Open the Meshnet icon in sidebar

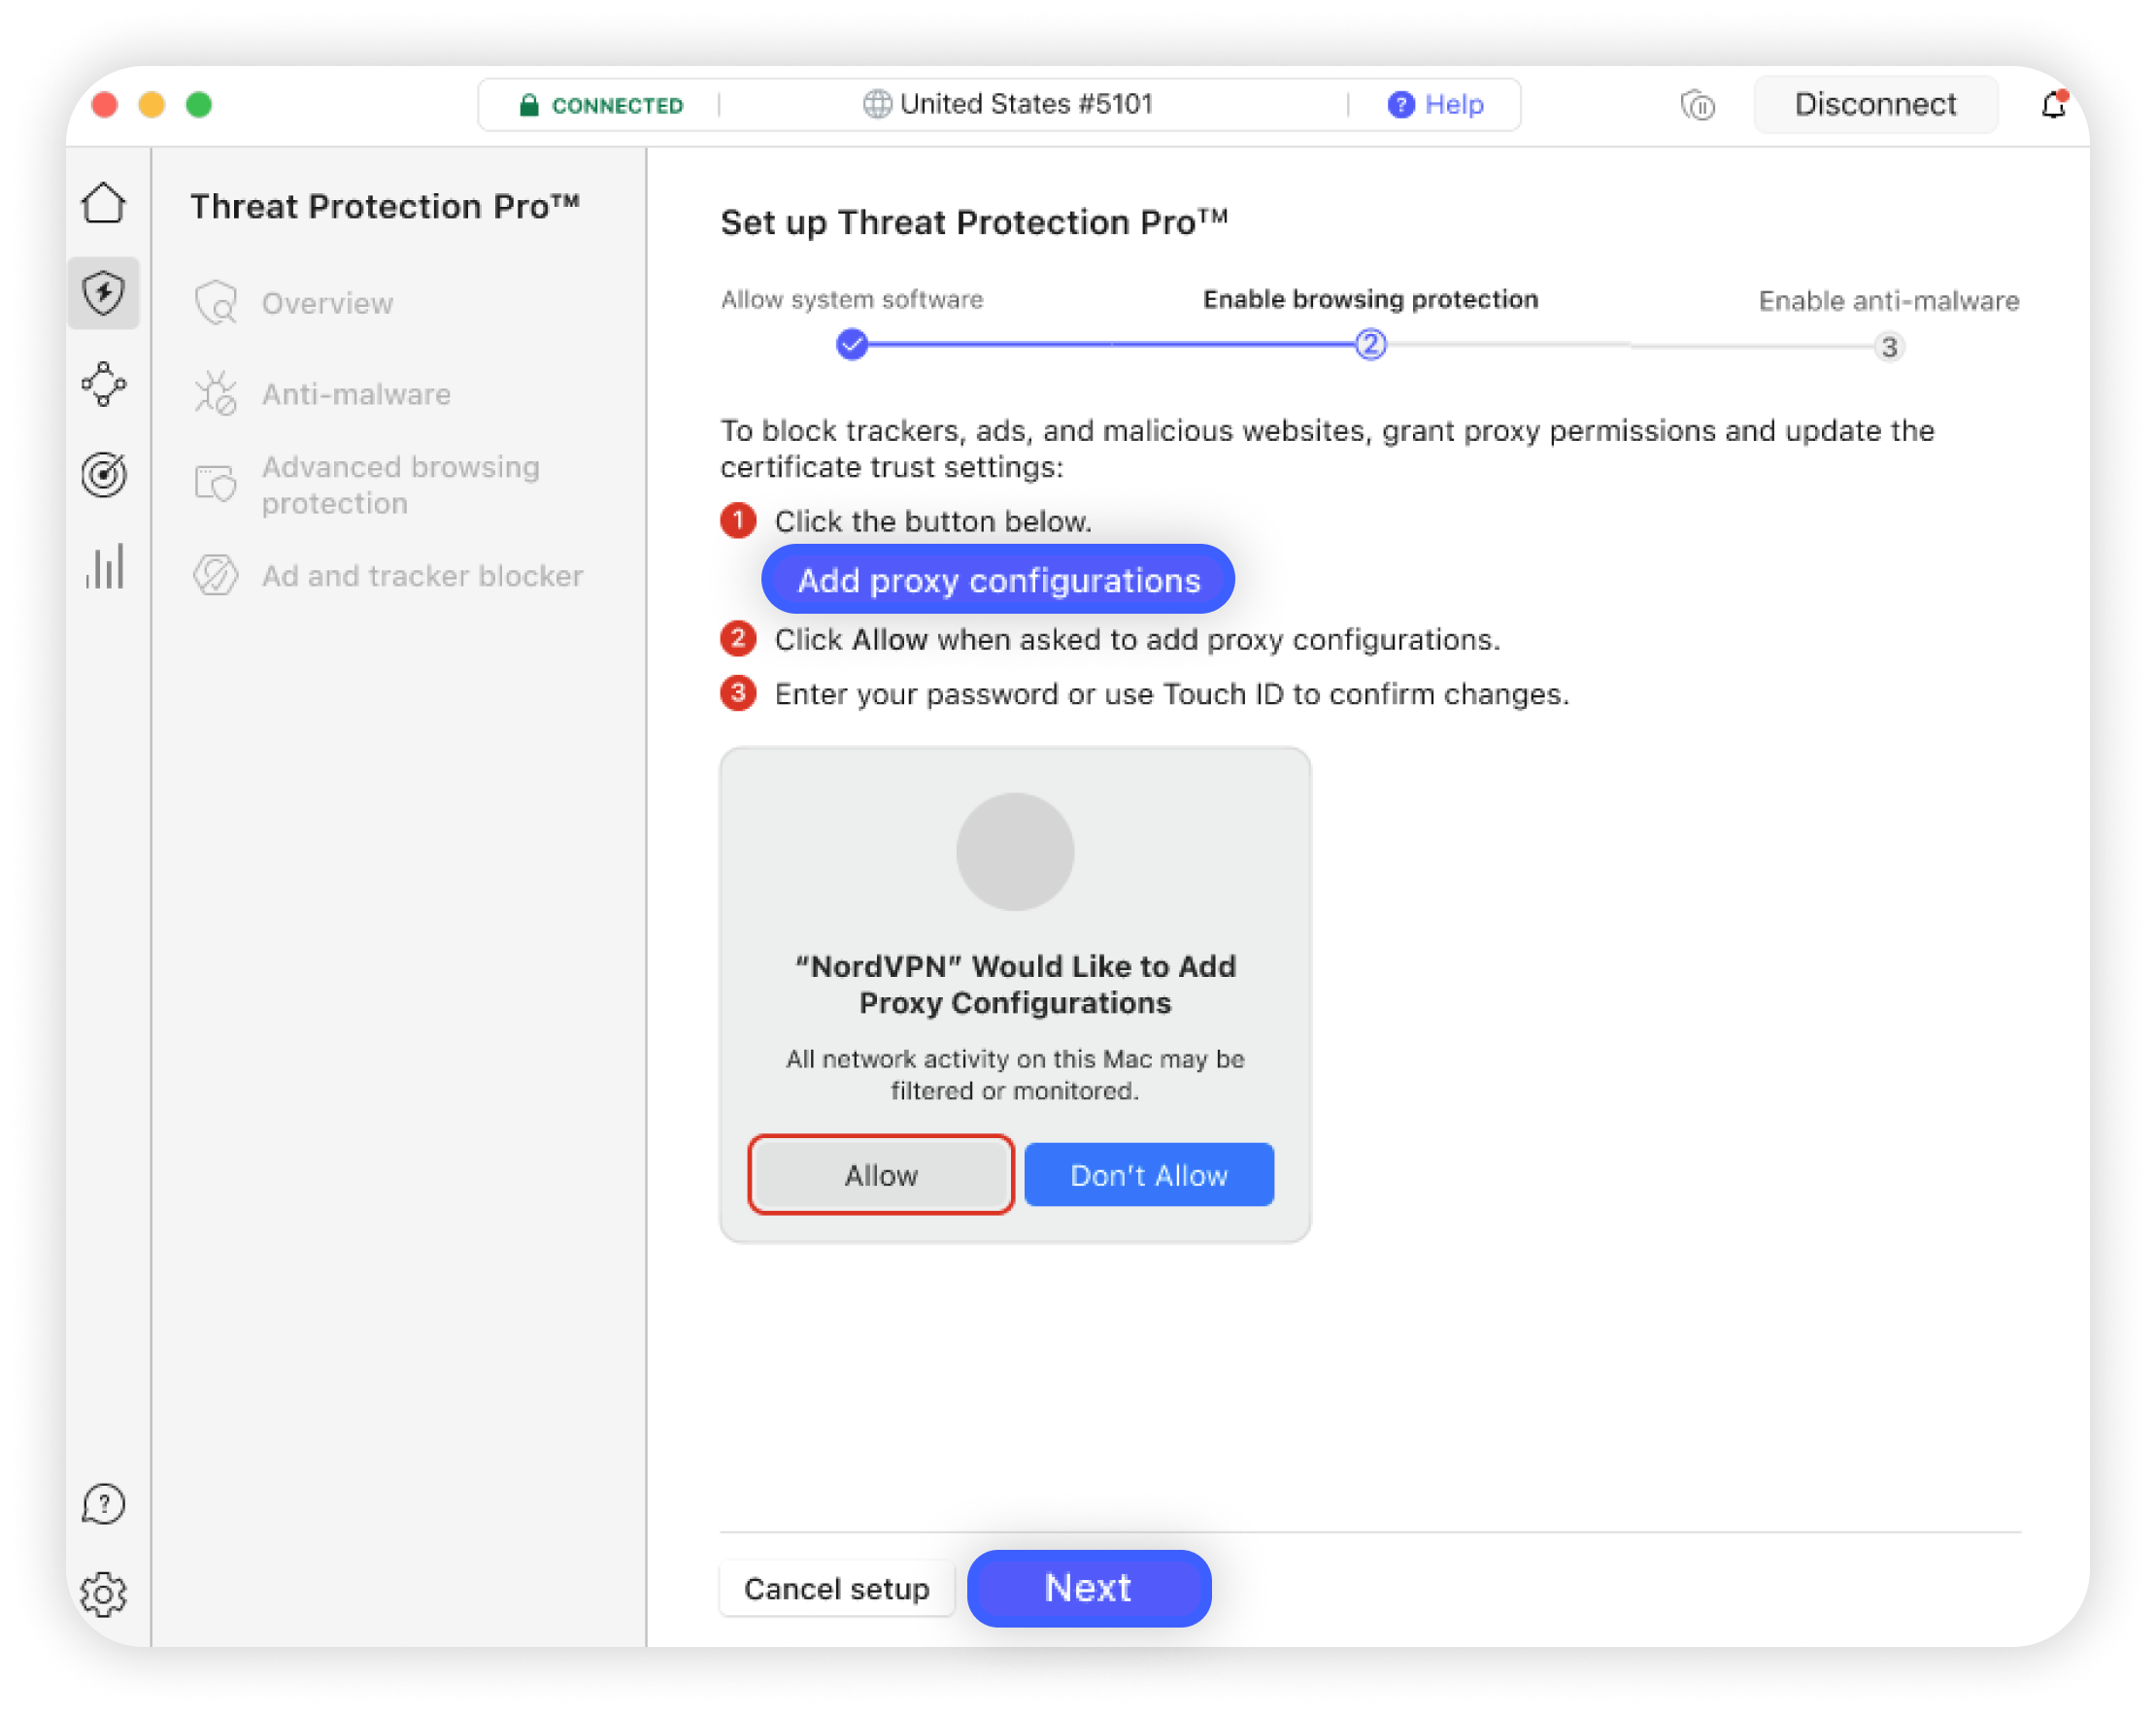click(x=104, y=384)
